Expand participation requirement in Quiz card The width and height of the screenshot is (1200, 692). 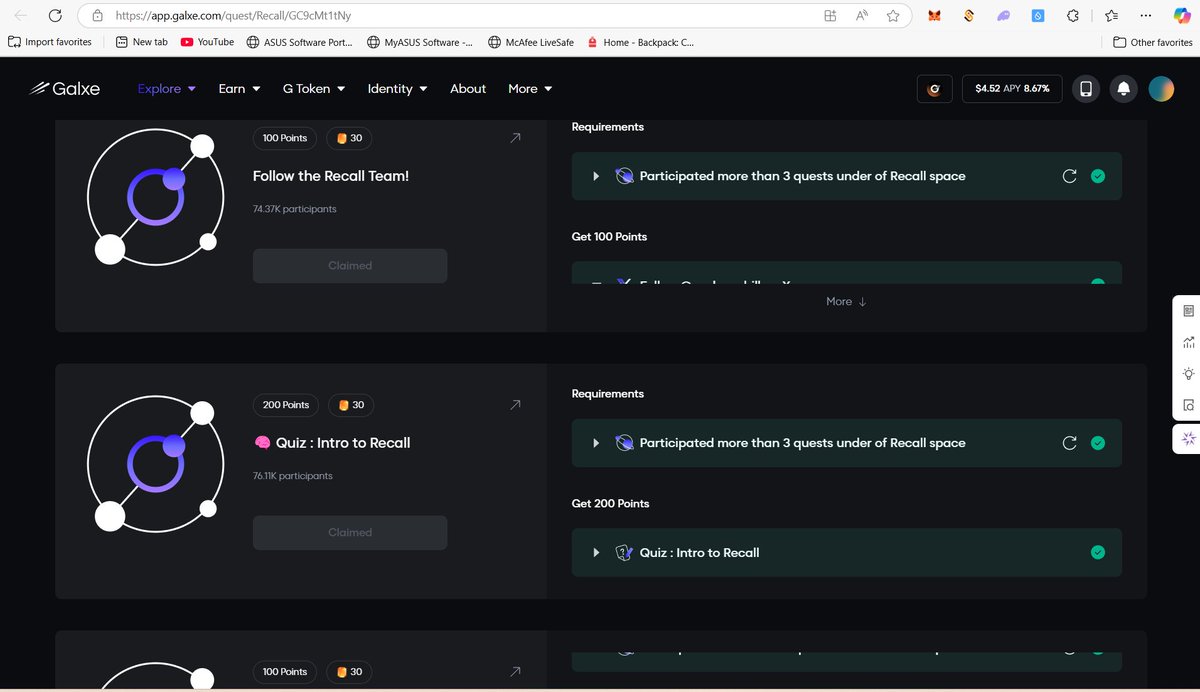[596, 443]
